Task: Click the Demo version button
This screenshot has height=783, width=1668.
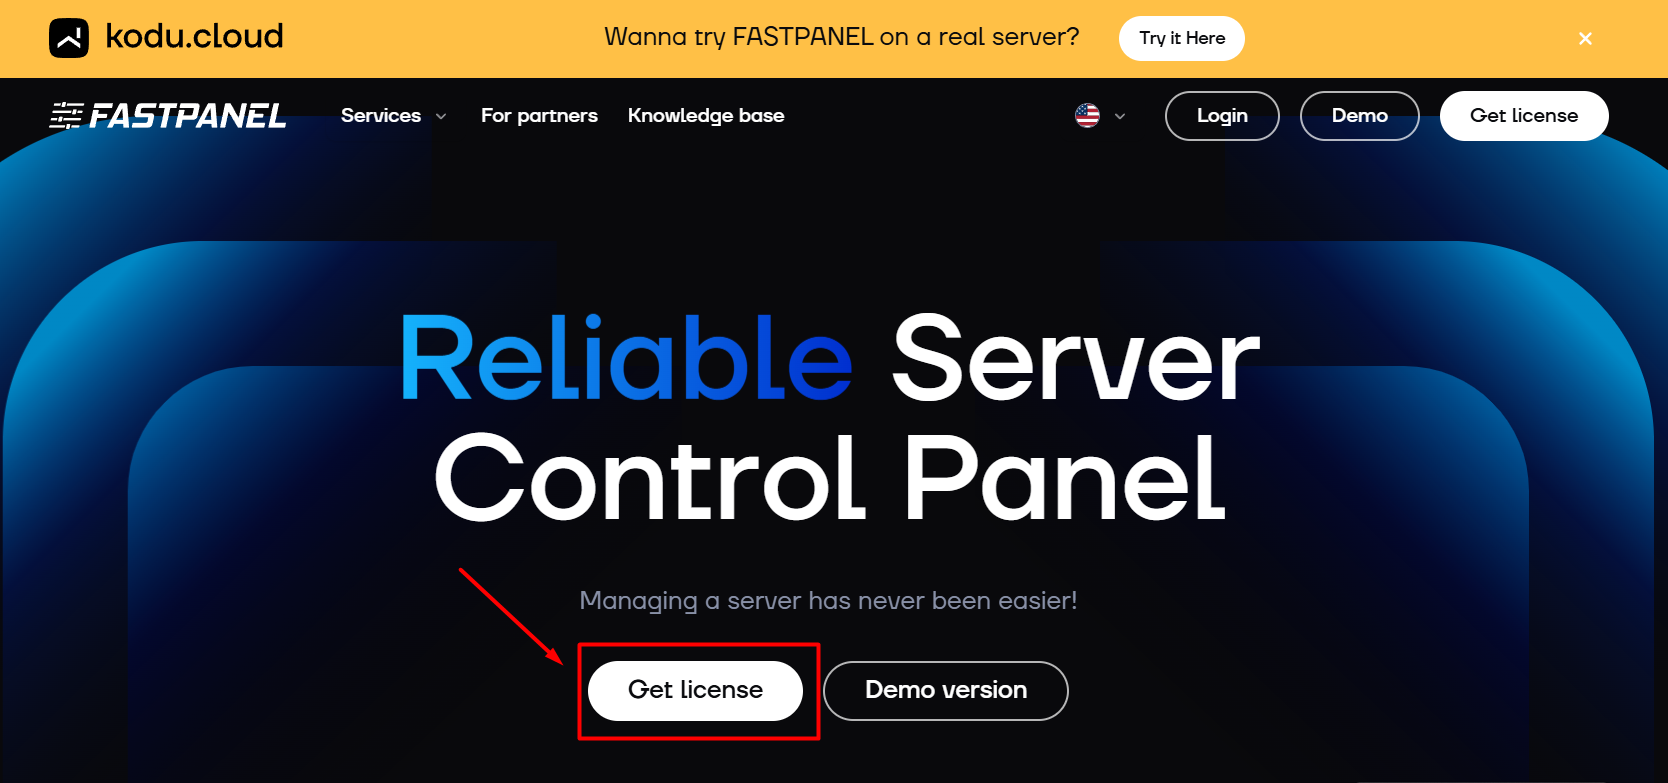Action: [946, 690]
